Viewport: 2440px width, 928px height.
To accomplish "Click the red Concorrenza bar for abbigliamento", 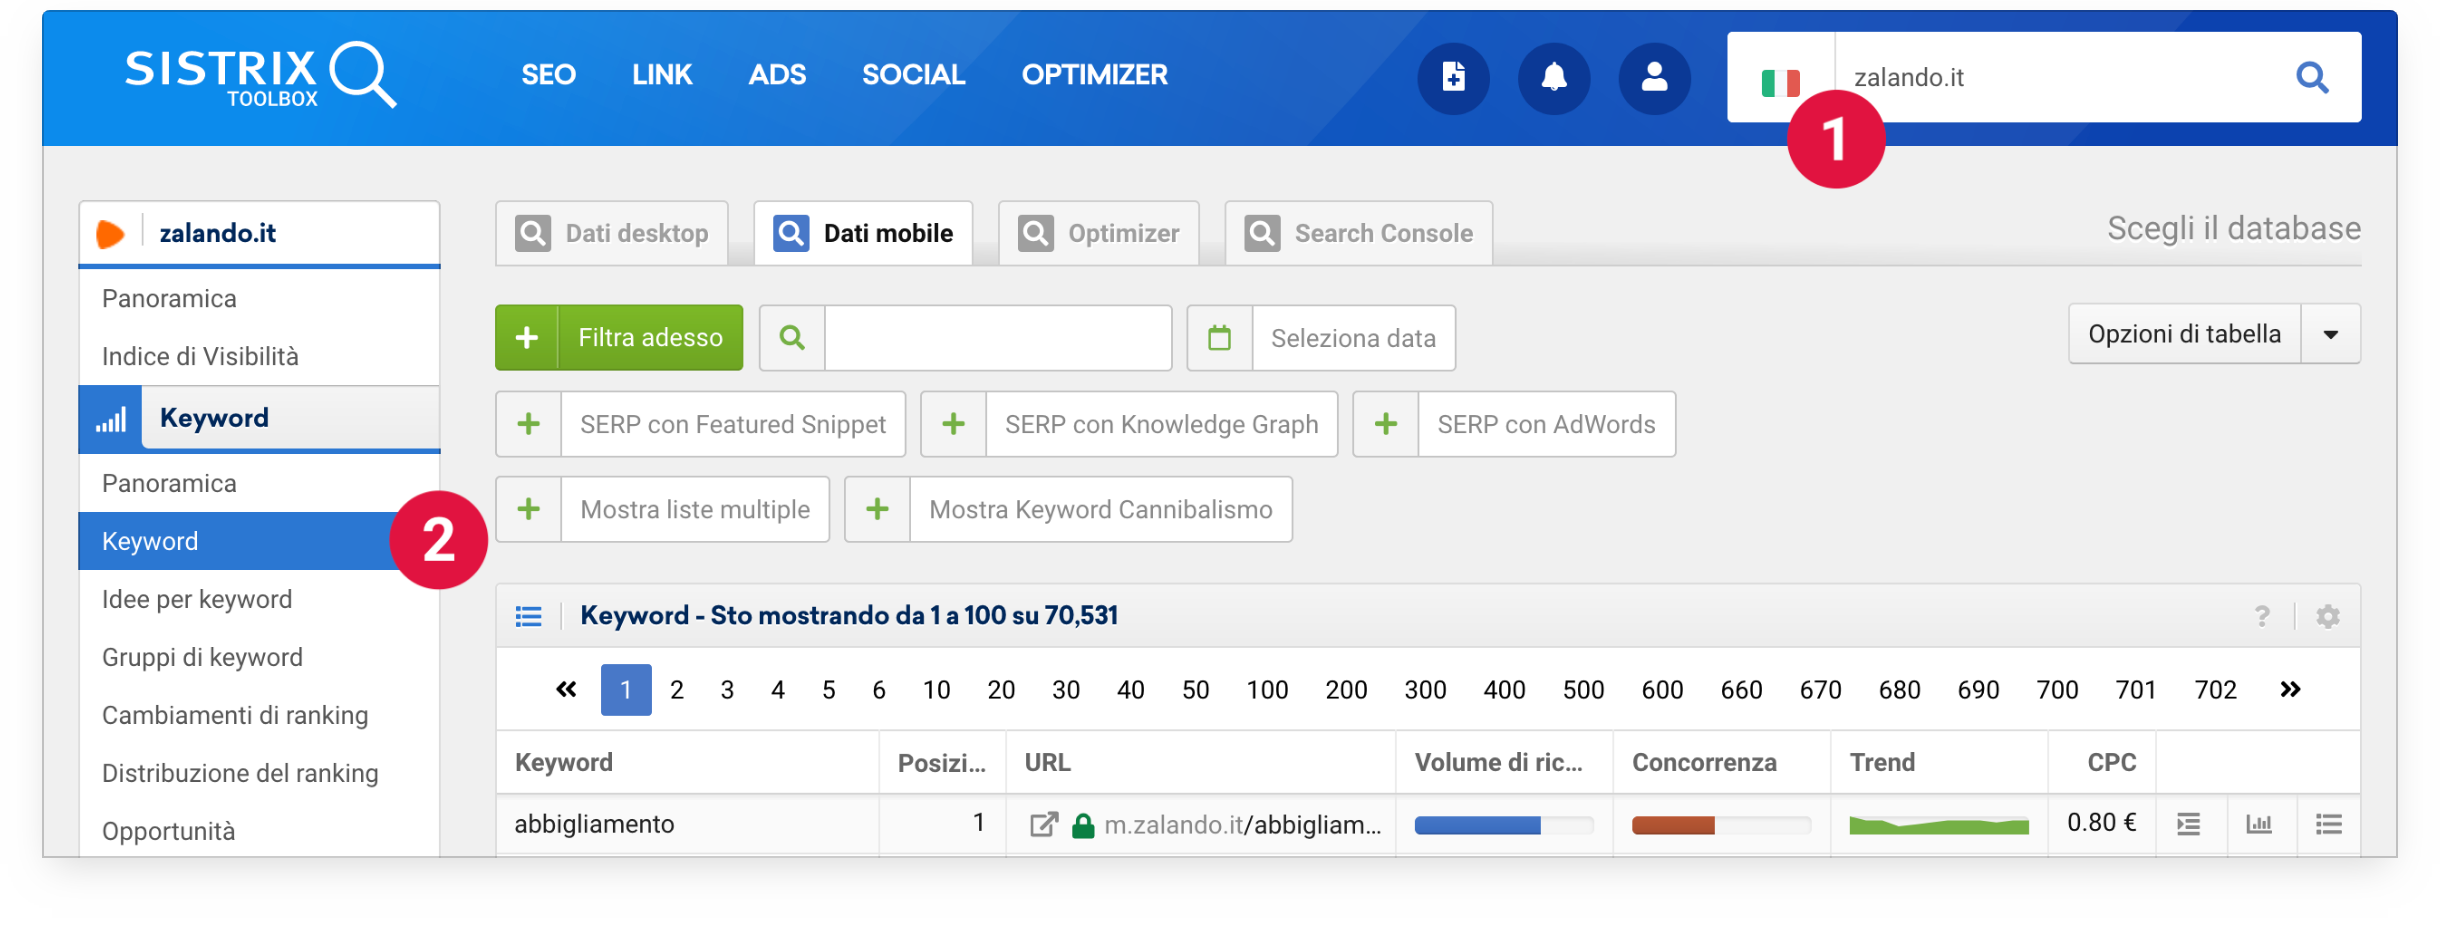I will coord(1673,825).
